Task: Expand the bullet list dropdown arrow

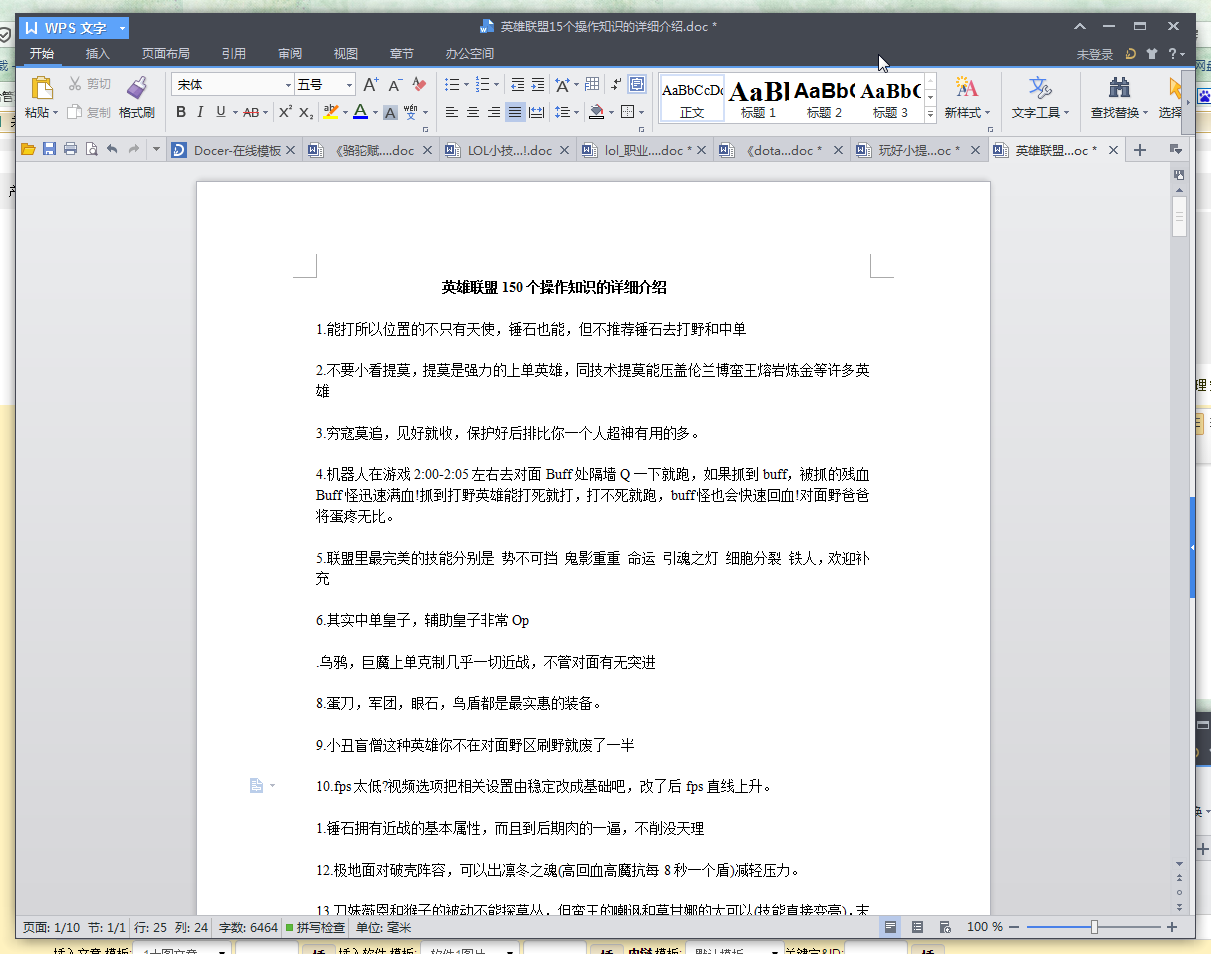Action: tap(466, 85)
